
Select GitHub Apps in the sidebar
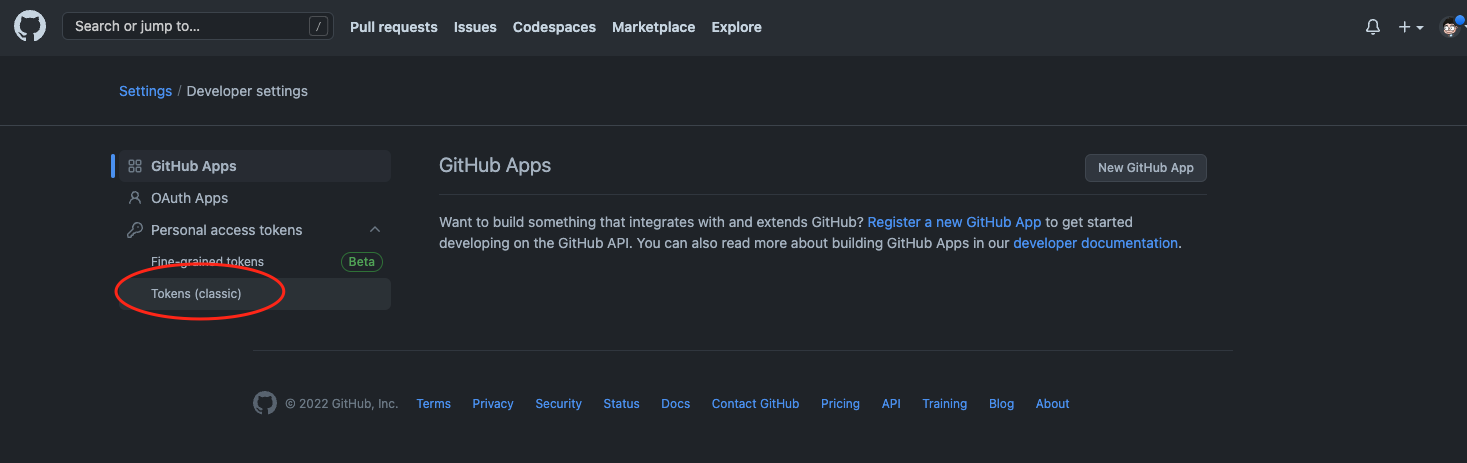(254, 166)
